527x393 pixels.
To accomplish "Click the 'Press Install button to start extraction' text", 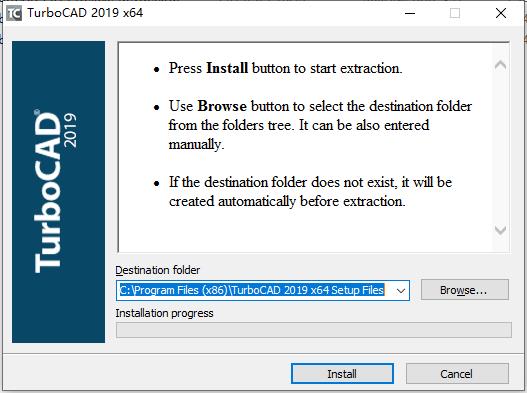I will coord(285,68).
